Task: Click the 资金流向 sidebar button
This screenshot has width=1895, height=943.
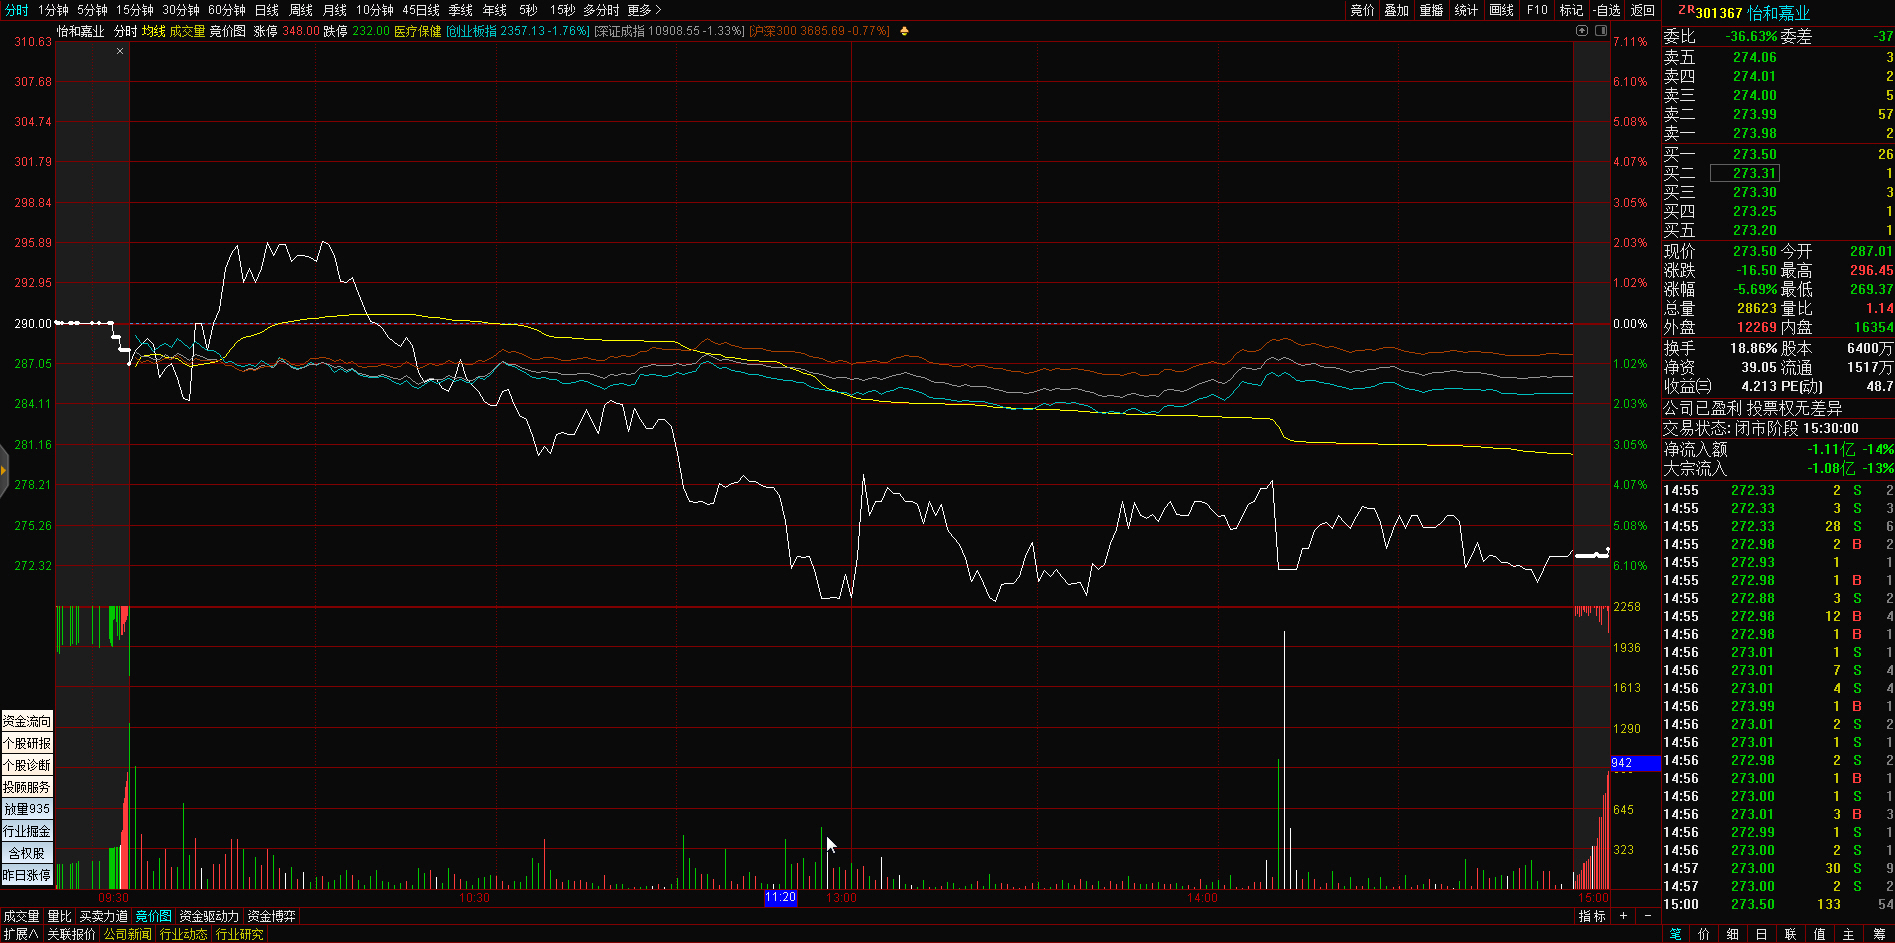Action: pyautogui.click(x=27, y=721)
